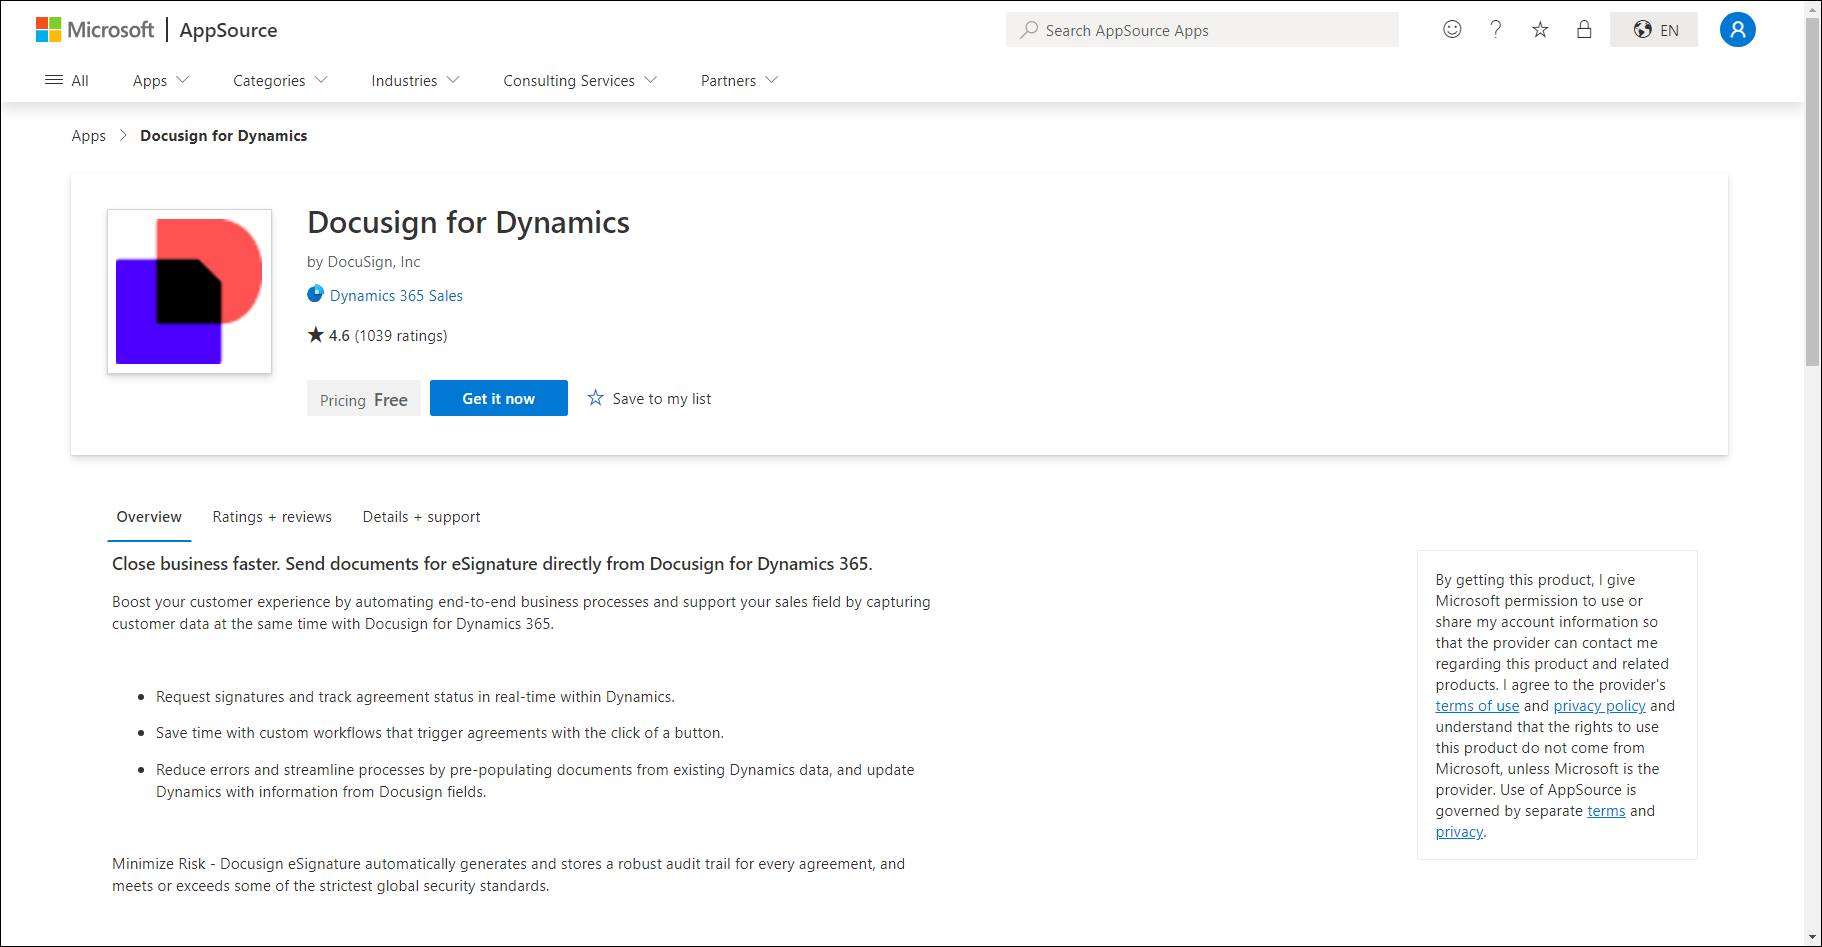This screenshot has width=1822, height=947.
Task: Open the Details + support tab
Action: click(x=421, y=516)
